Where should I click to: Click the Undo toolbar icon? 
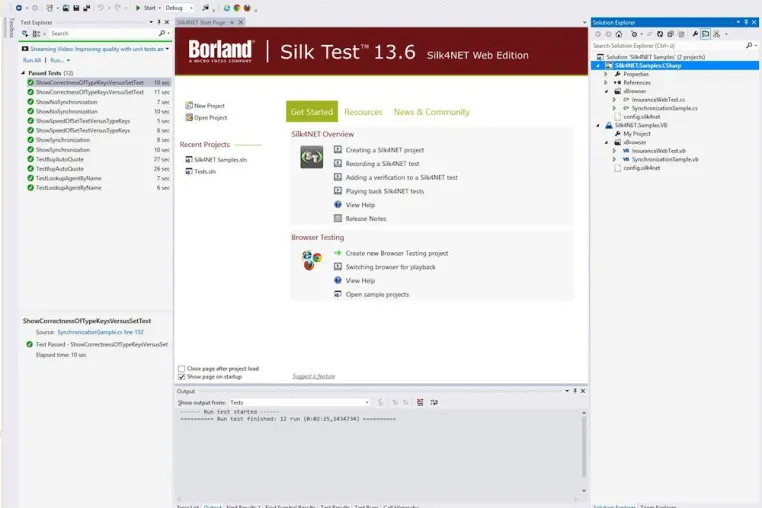[x=101, y=8]
